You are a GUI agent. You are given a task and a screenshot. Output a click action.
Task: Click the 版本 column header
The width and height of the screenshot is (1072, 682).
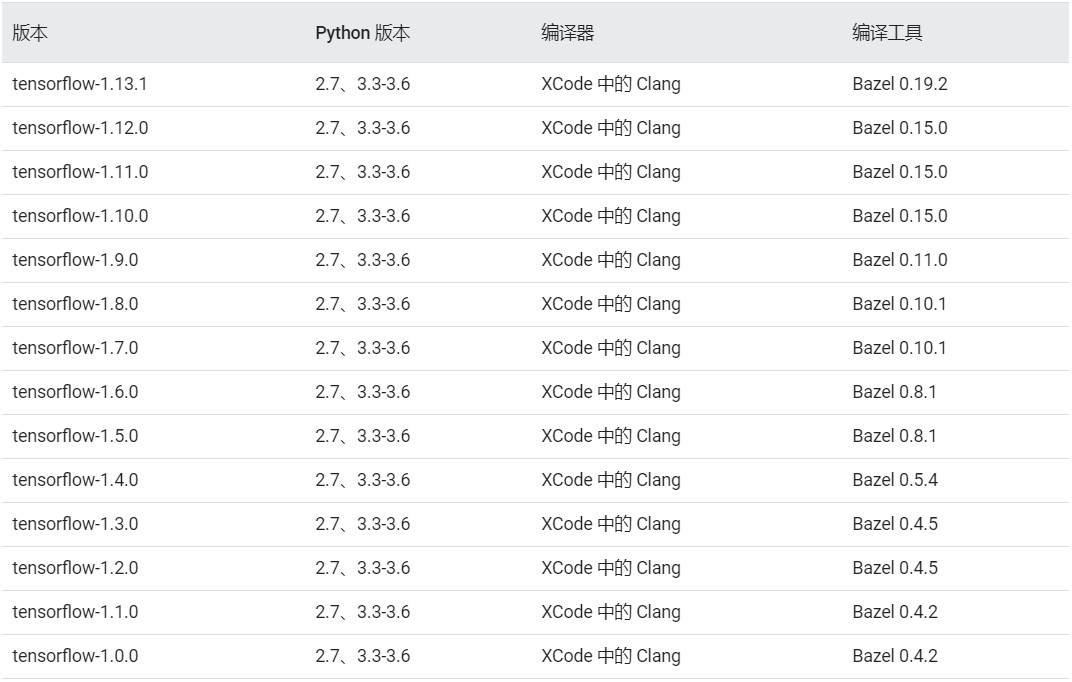[30, 33]
